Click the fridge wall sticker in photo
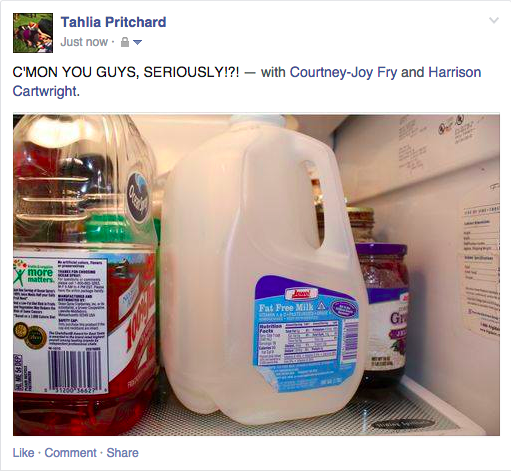 click(x=480, y=270)
